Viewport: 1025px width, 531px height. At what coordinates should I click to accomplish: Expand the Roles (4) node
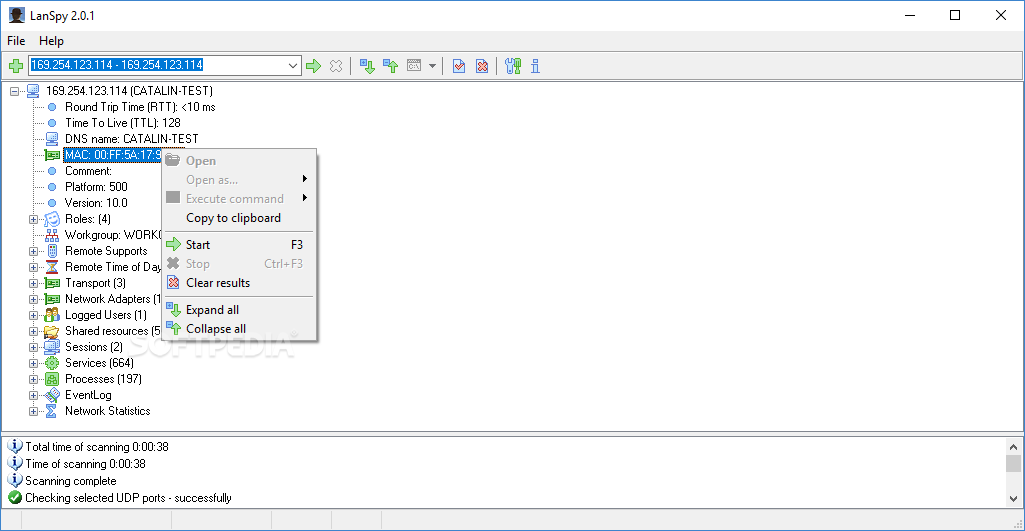click(33, 220)
